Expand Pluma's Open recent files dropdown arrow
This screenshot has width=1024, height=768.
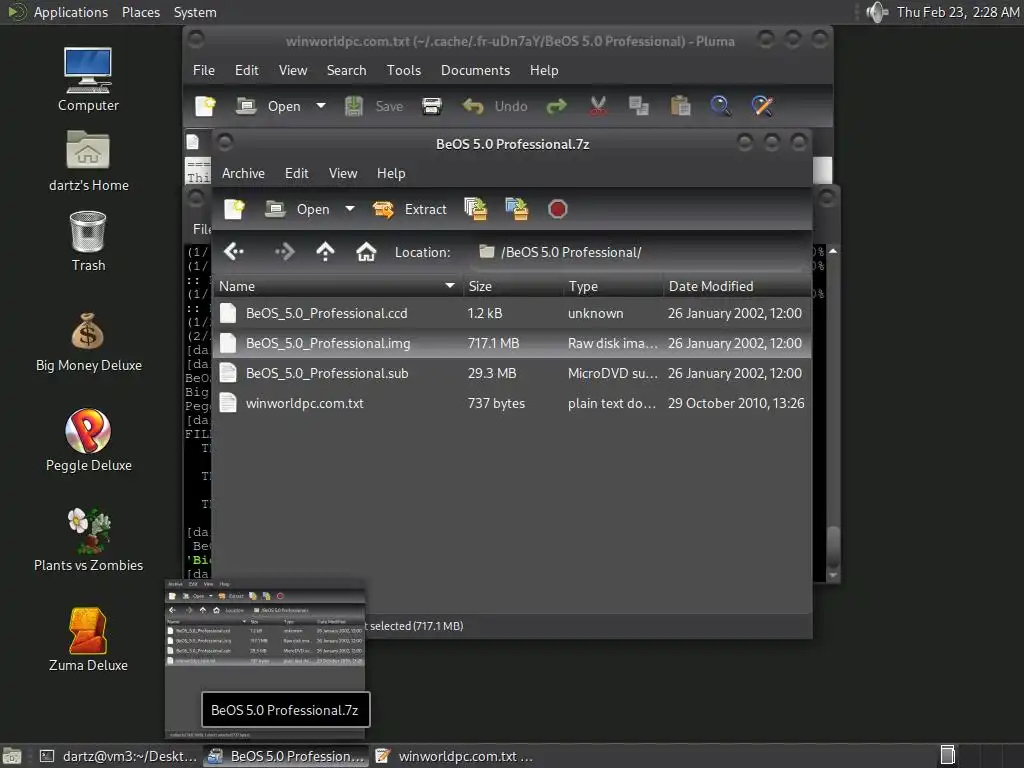click(x=321, y=106)
